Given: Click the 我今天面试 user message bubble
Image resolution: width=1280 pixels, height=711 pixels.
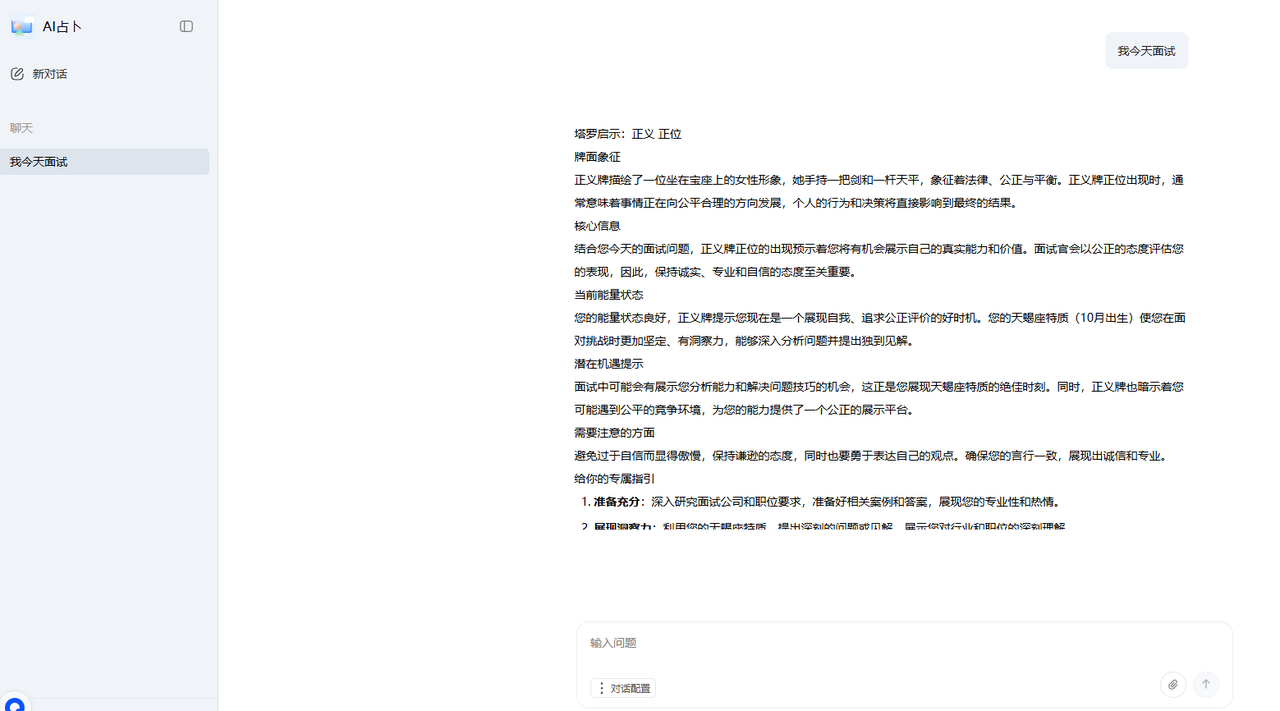Looking at the screenshot, I should [x=1146, y=51].
